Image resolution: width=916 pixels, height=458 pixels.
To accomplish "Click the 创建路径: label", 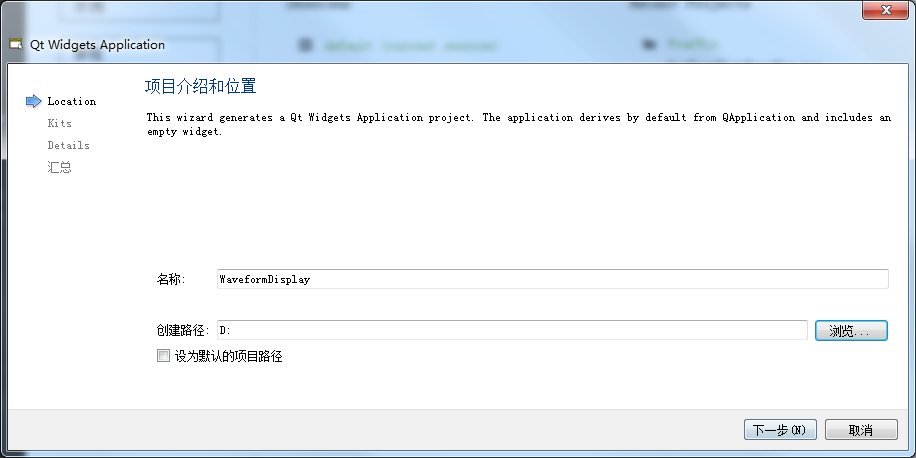I will point(183,331).
